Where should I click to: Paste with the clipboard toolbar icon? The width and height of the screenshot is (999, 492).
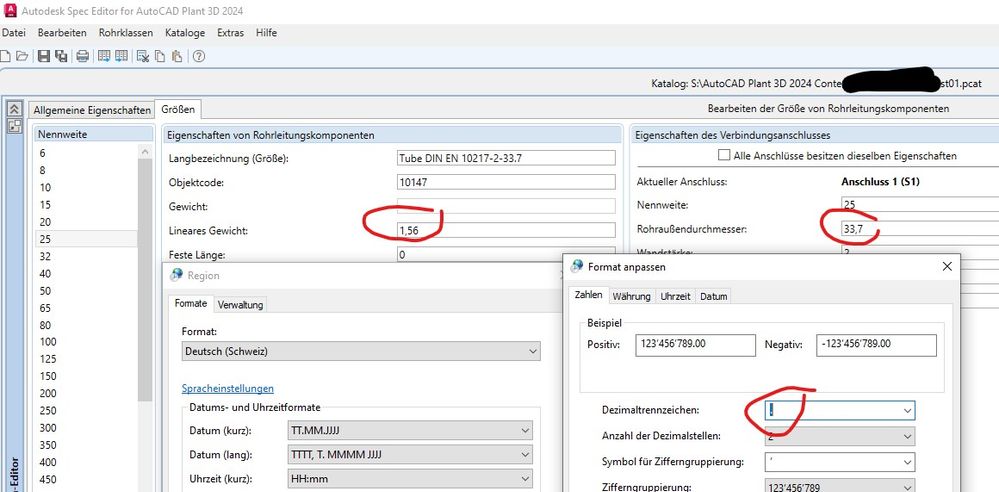tap(176, 56)
